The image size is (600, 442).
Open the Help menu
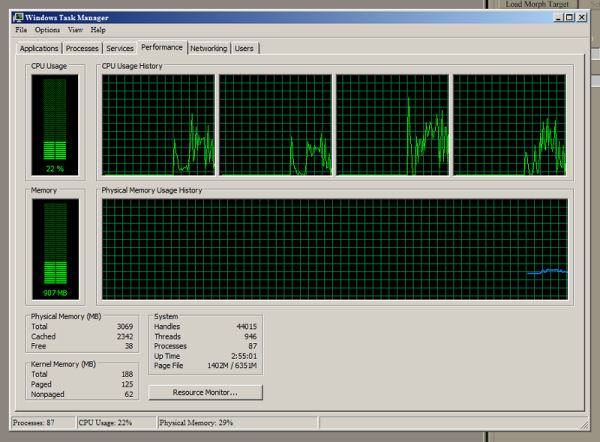[98, 30]
